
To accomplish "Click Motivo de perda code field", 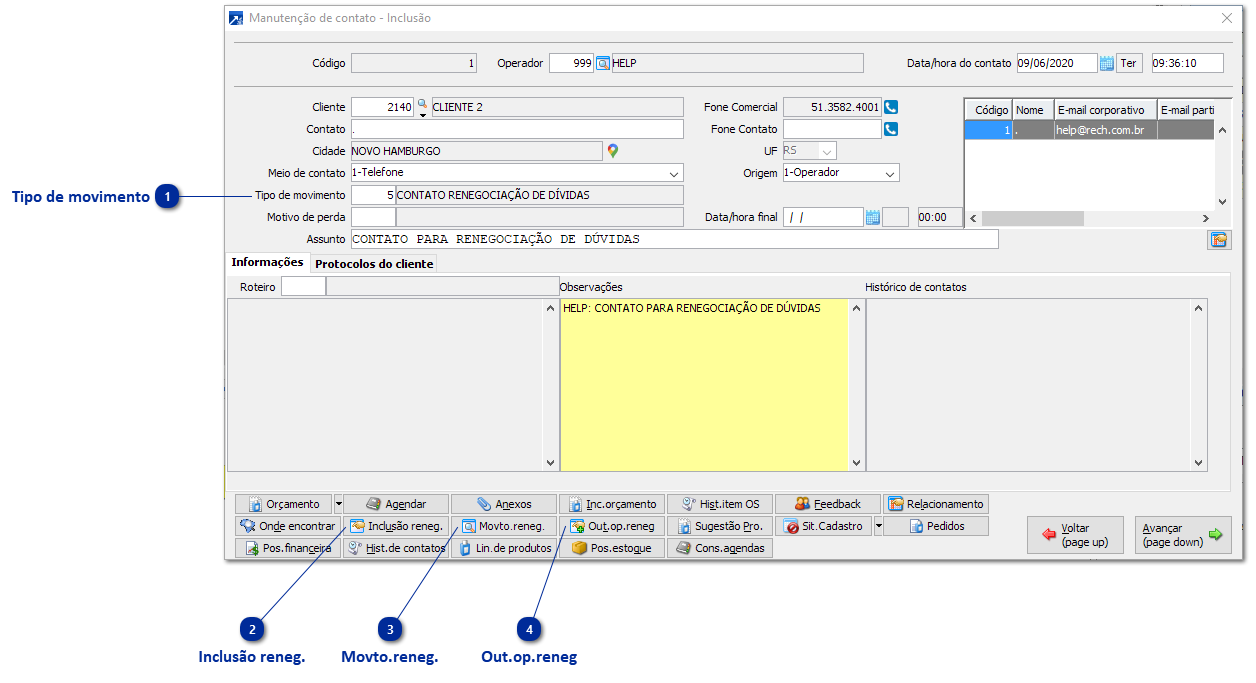I will 374,217.
